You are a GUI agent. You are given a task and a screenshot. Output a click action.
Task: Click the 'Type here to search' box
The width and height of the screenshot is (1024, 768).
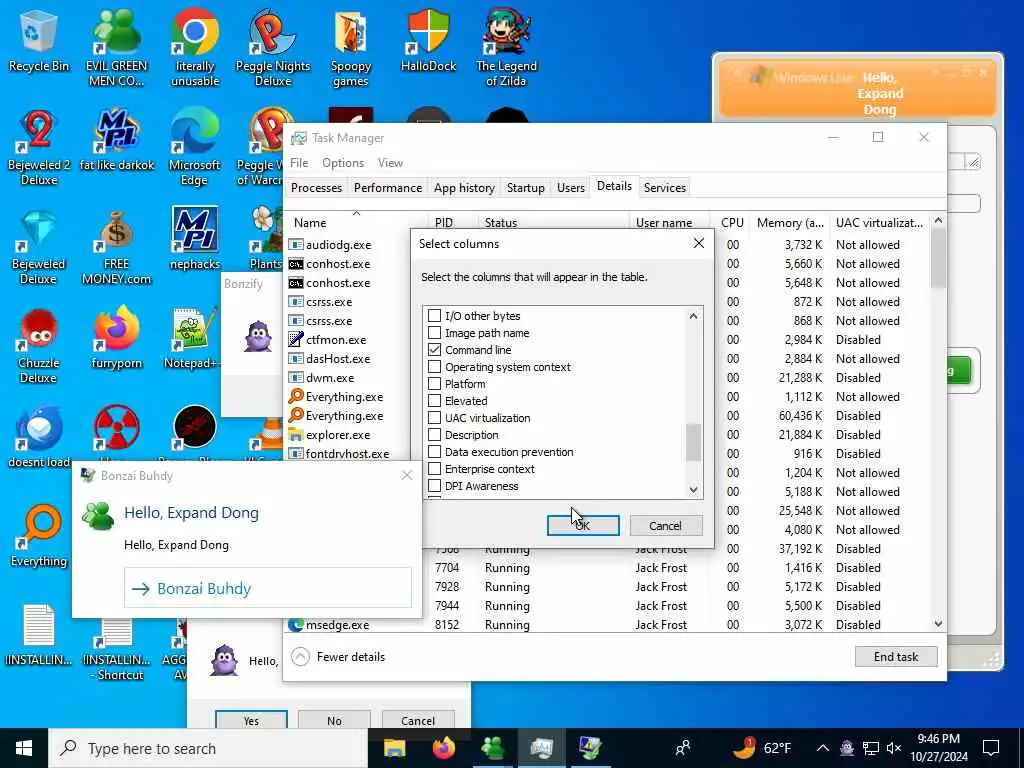tap(208, 748)
